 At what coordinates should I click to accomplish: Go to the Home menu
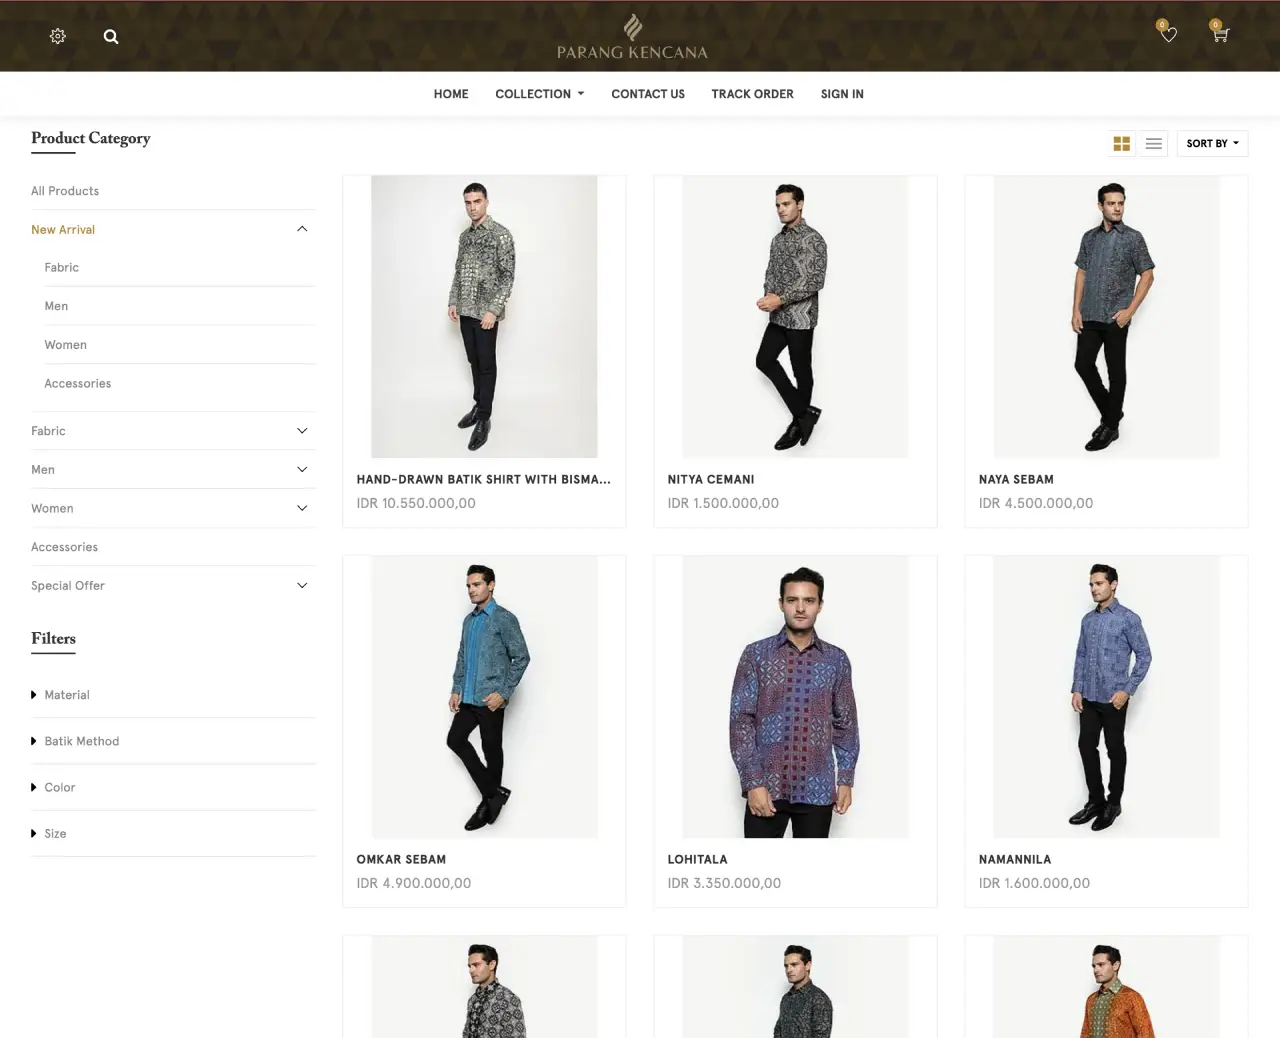[x=451, y=94]
